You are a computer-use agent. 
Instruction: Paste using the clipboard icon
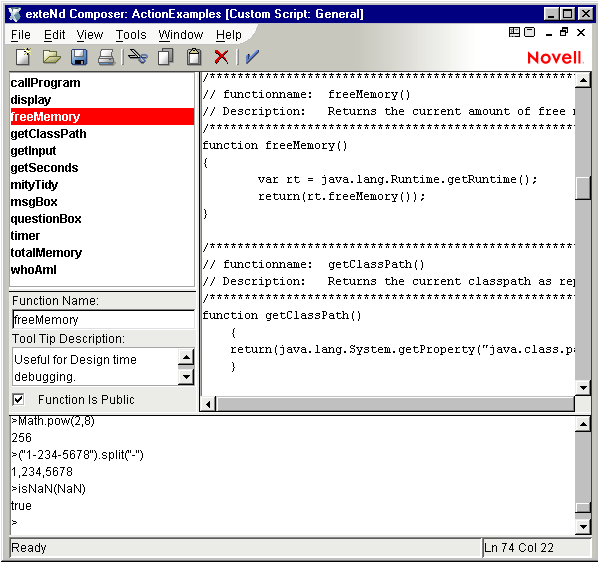(x=194, y=57)
